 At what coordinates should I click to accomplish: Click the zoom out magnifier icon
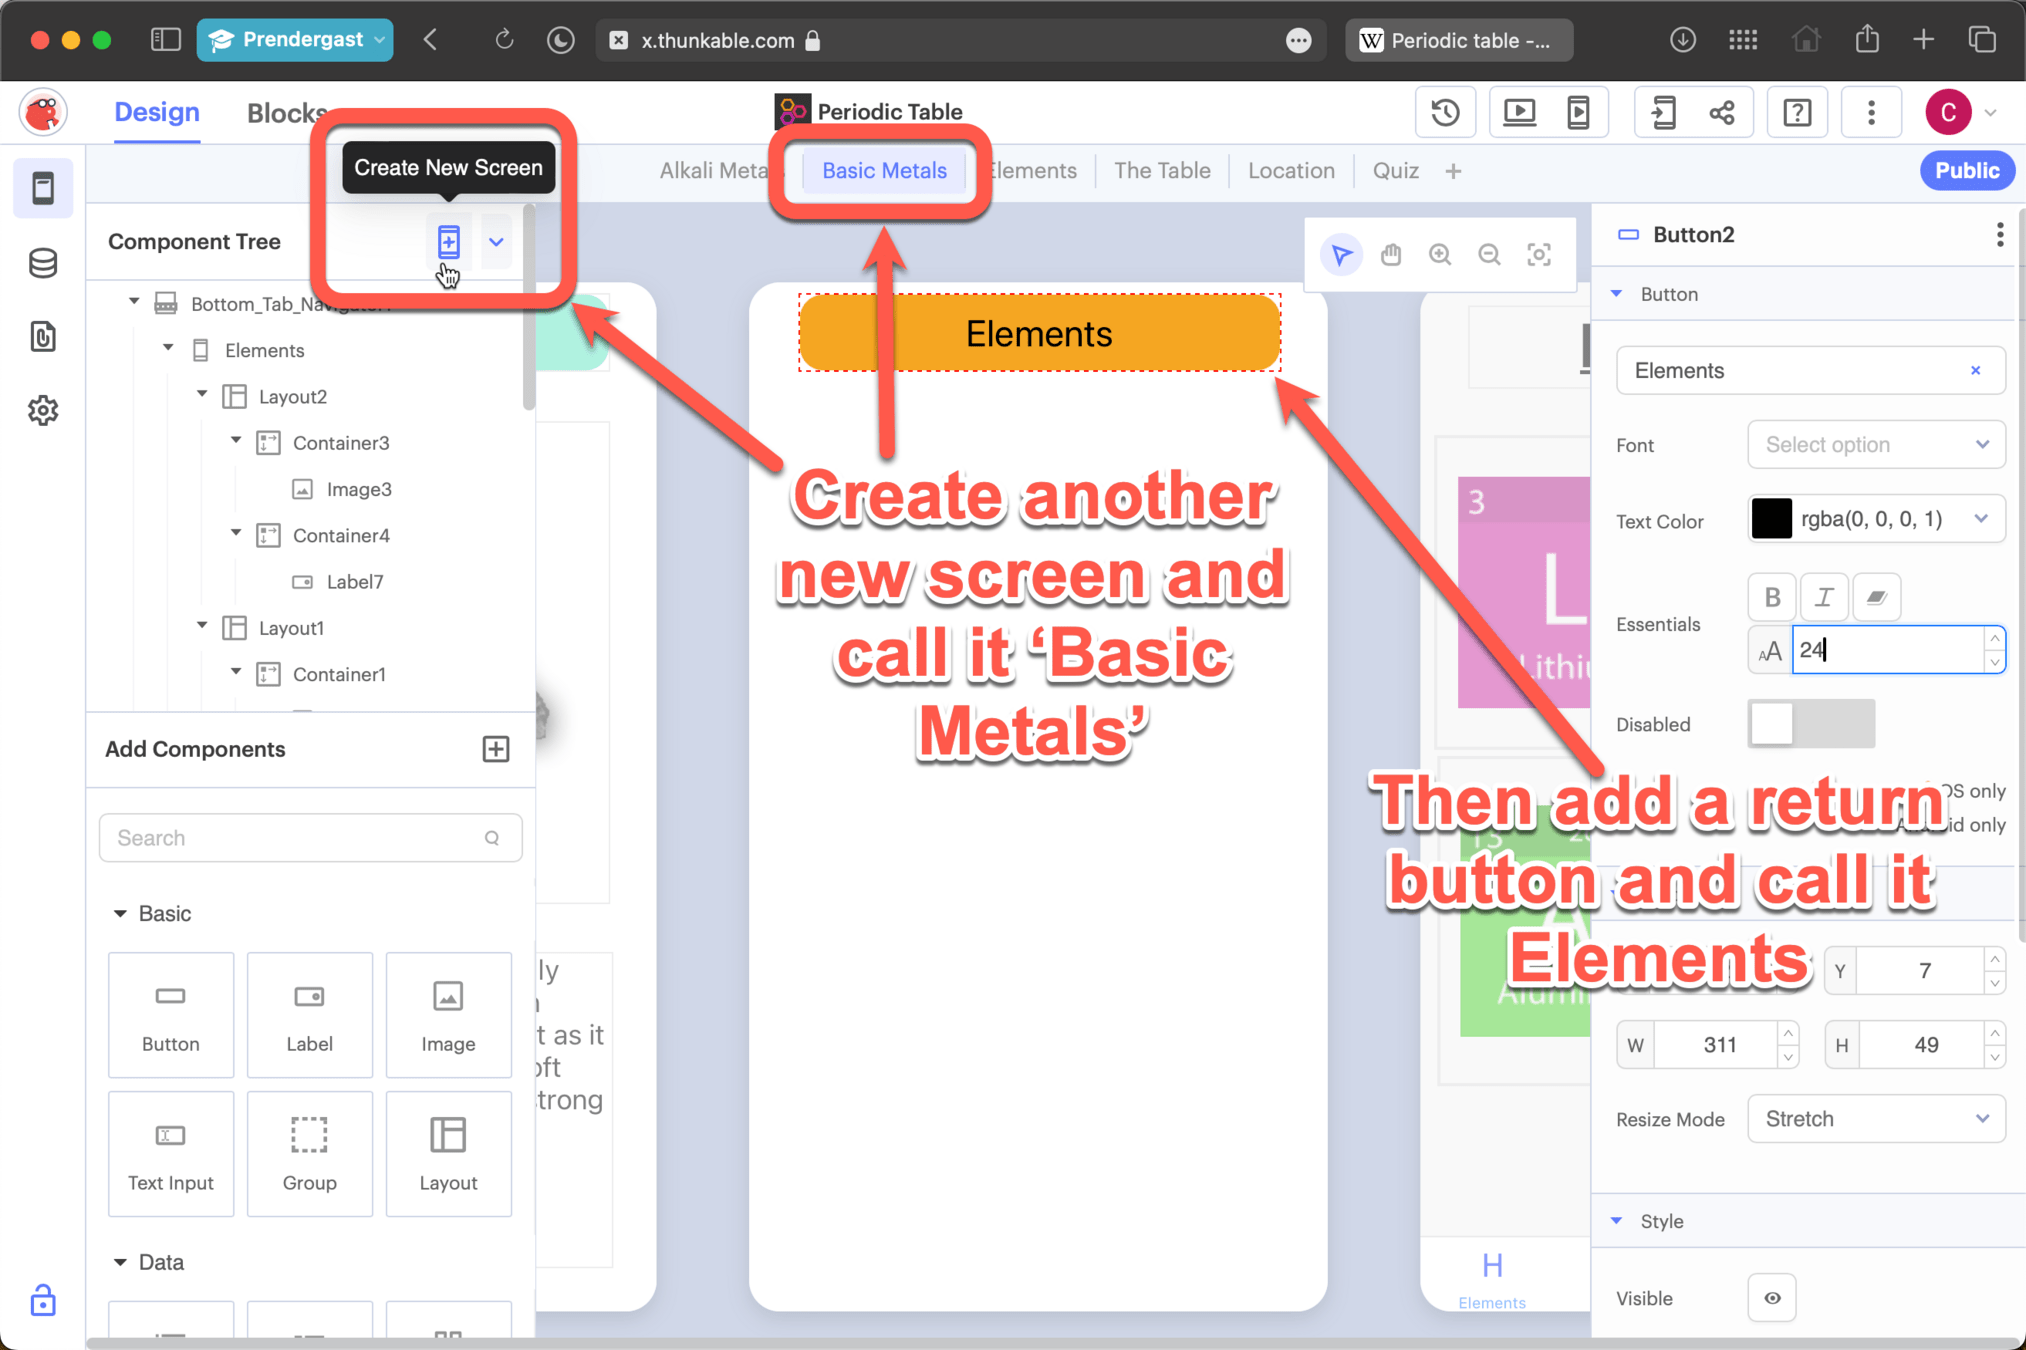(x=1489, y=255)
